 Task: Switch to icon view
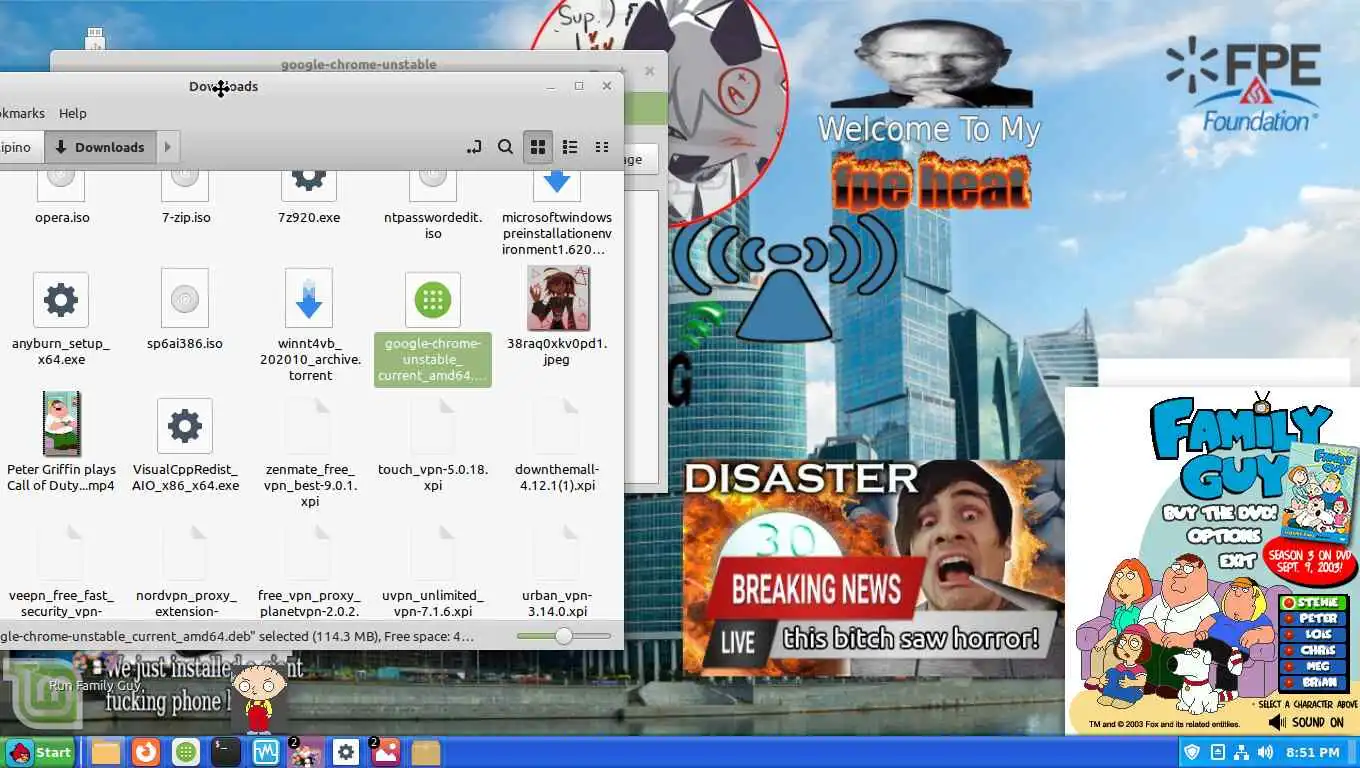point(538,147)
